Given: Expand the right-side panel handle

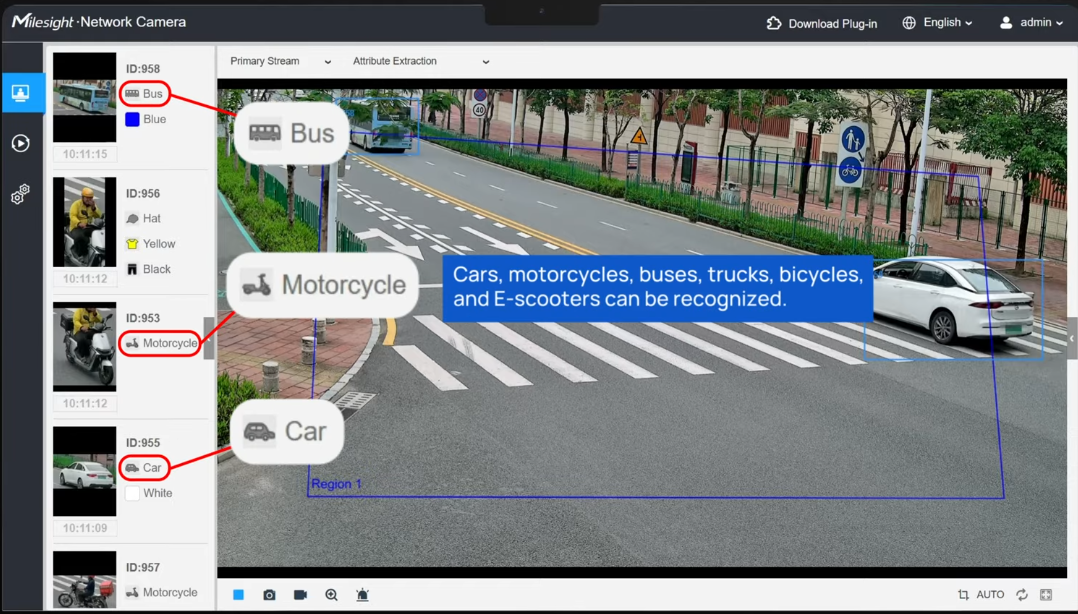Looking at the screenshot, I should [x=1072, y=338].
